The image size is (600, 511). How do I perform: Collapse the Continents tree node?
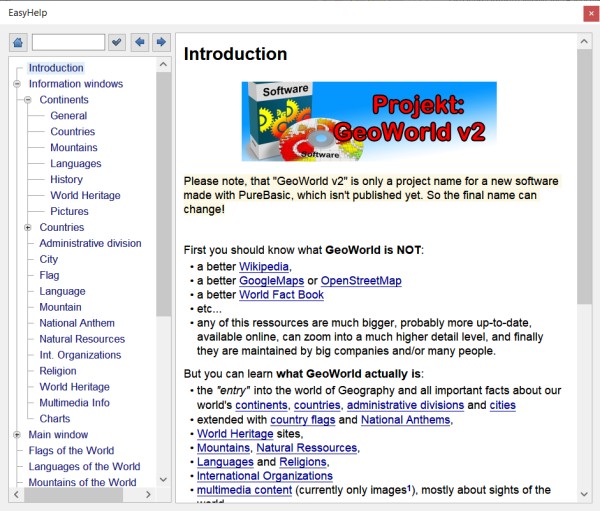(x=28, y=100)
